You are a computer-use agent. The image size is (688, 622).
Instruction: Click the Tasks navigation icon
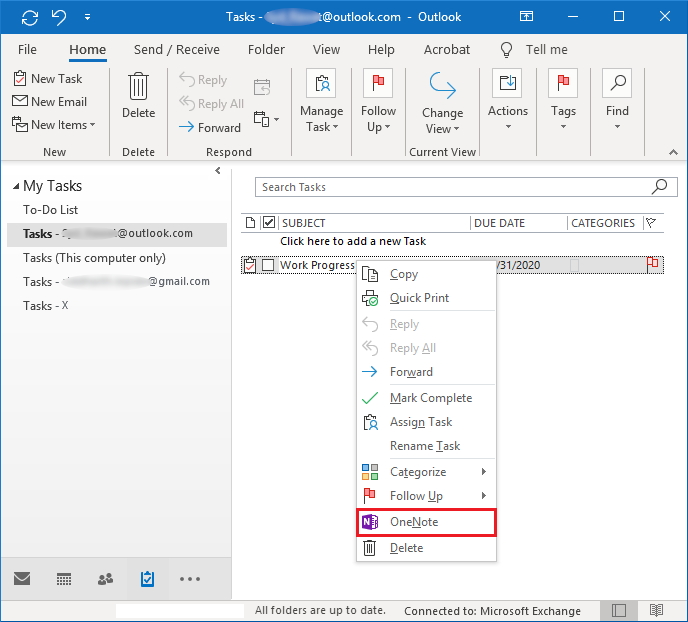click(x=147, y=579)
